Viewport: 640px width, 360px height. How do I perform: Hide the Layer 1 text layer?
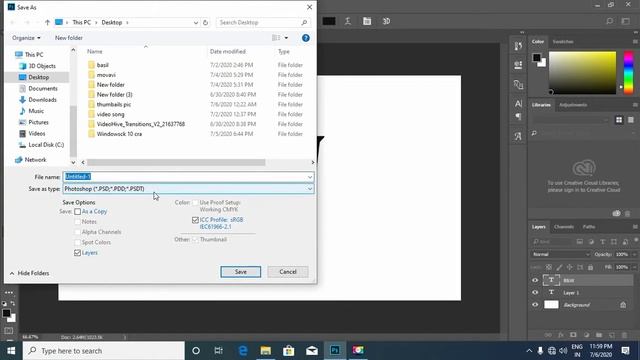pyautogui.click(x=535, y=293)
